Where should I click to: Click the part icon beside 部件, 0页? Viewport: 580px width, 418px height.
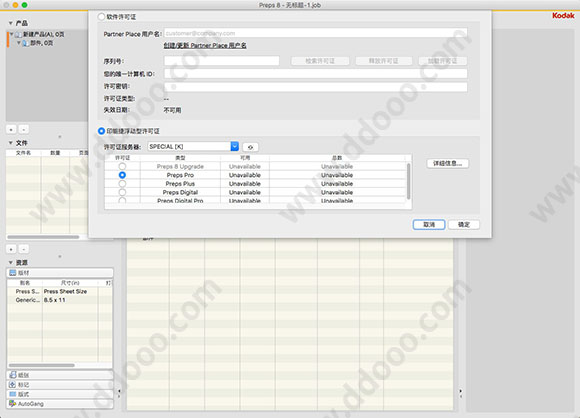click(x=25, y=43)
